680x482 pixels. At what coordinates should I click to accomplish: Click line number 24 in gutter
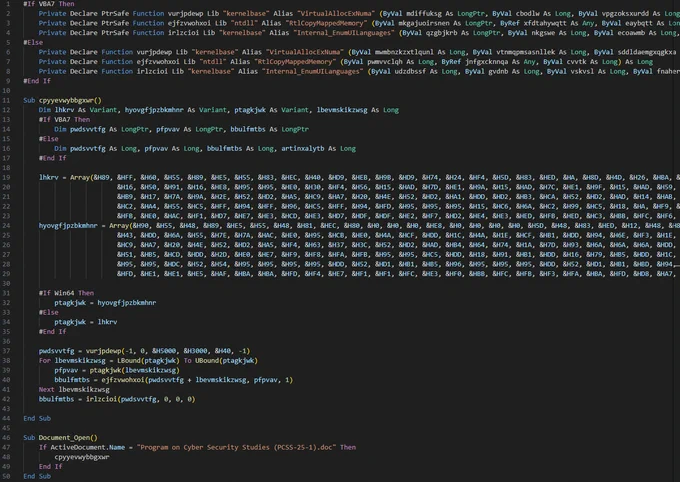pyautogui.click(x=6, y=226)
